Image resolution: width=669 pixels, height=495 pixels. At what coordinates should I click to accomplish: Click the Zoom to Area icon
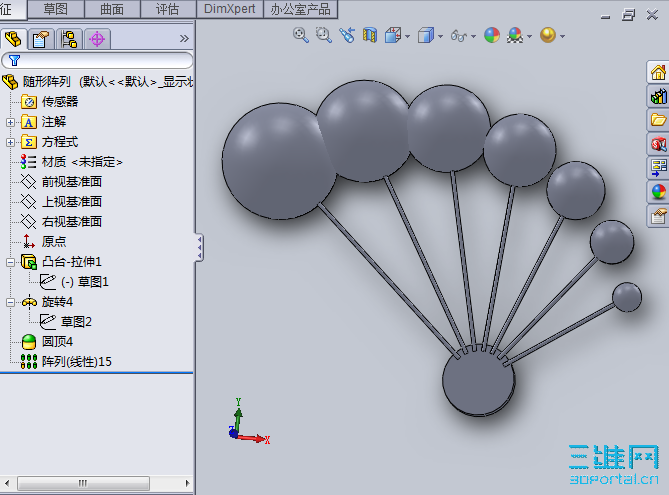tap(324, 35)
